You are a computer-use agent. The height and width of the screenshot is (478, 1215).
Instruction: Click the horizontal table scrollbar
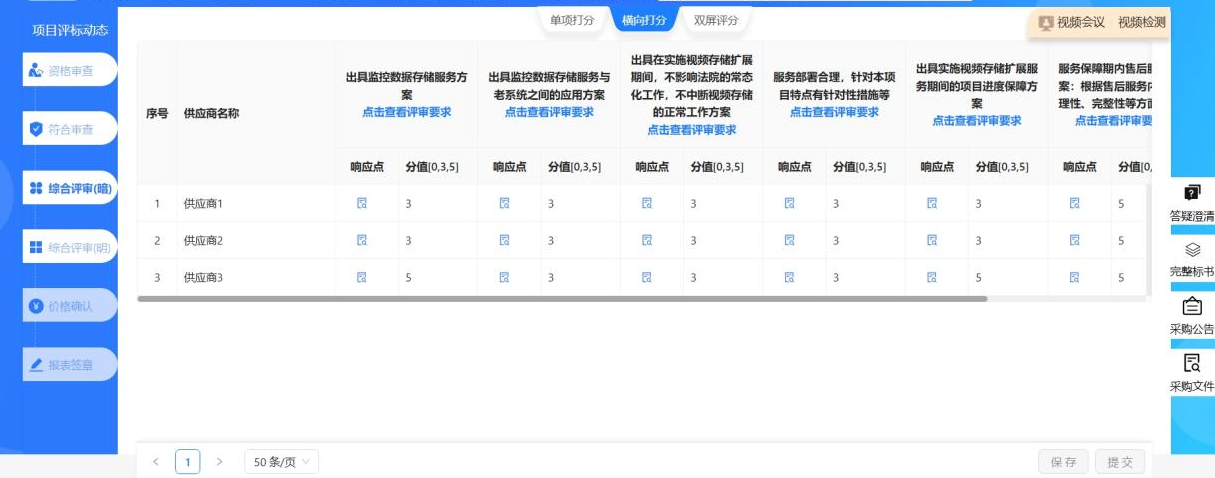[562, 299]
